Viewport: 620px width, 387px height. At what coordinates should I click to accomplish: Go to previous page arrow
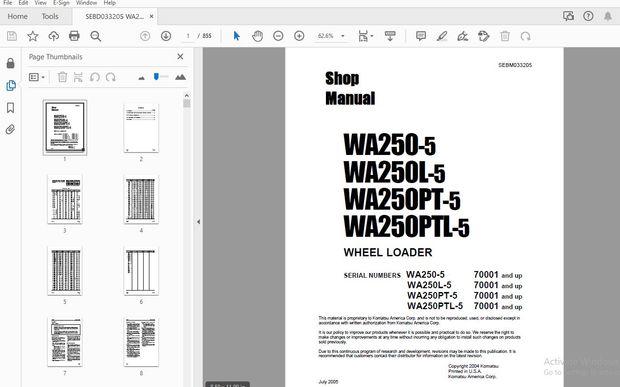click(145, 36)
